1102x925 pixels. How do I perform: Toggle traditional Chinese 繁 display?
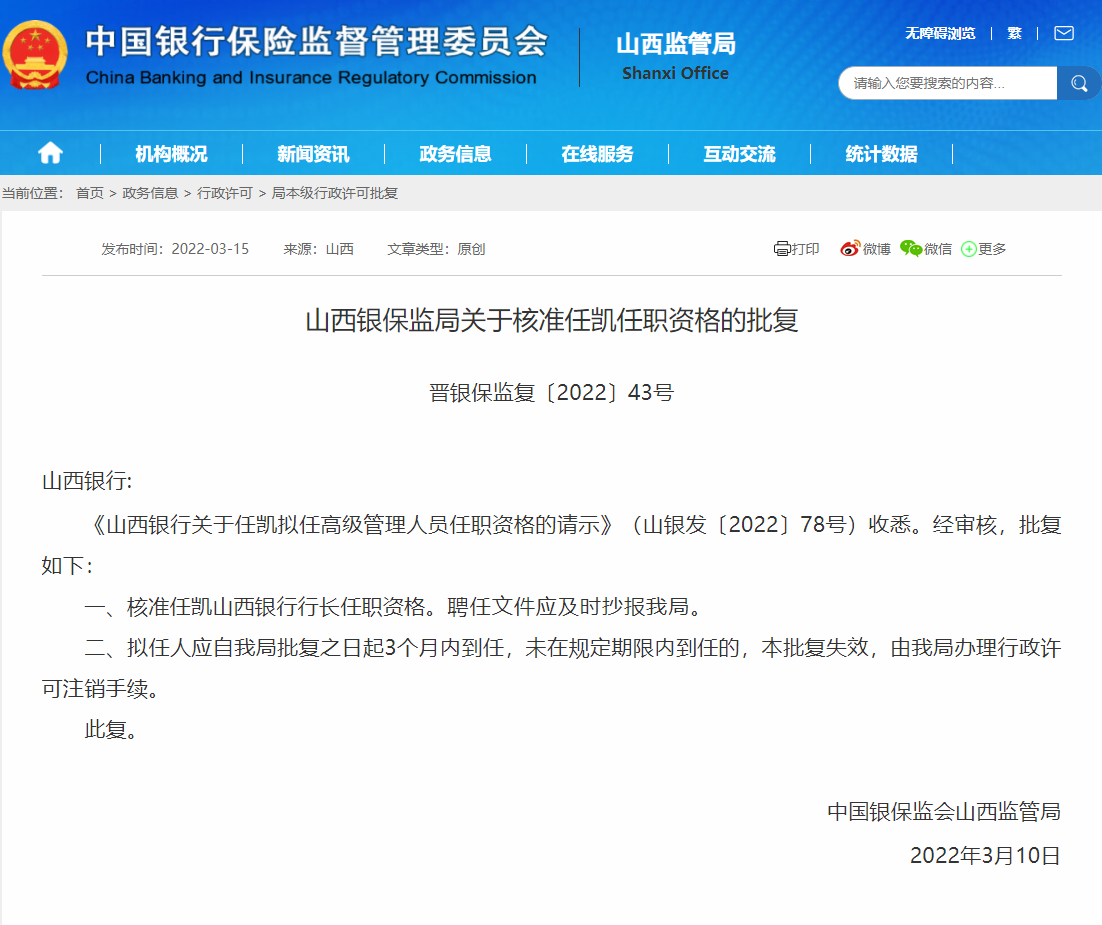pos(1014,33)
